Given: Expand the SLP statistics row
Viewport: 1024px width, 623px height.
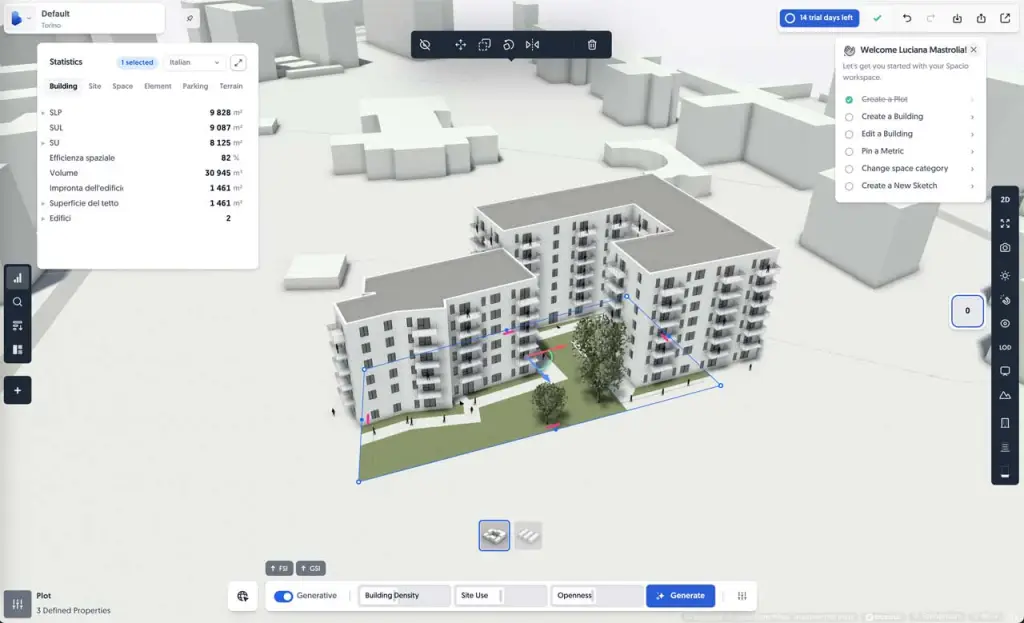Looking at the screenshot, I should 44,112.
